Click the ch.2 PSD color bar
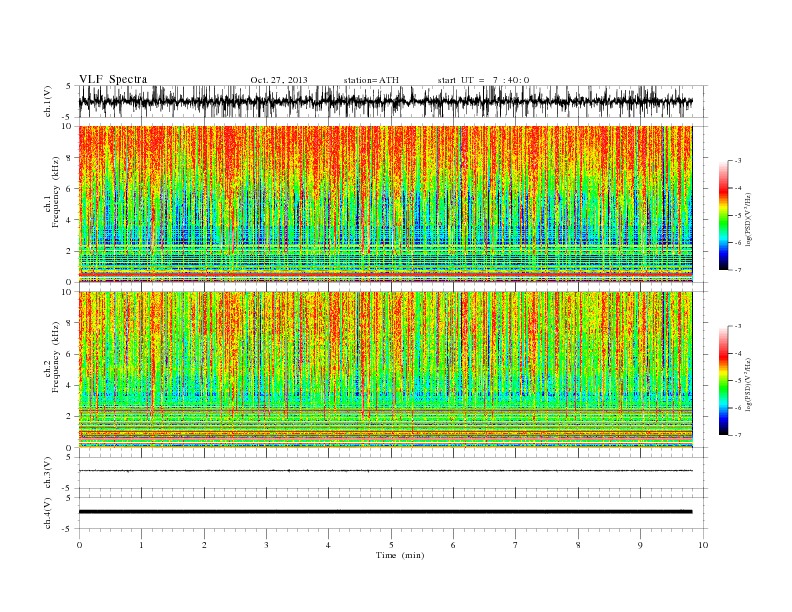This screenshot has width=792, height=612. [x=723, y=380]
